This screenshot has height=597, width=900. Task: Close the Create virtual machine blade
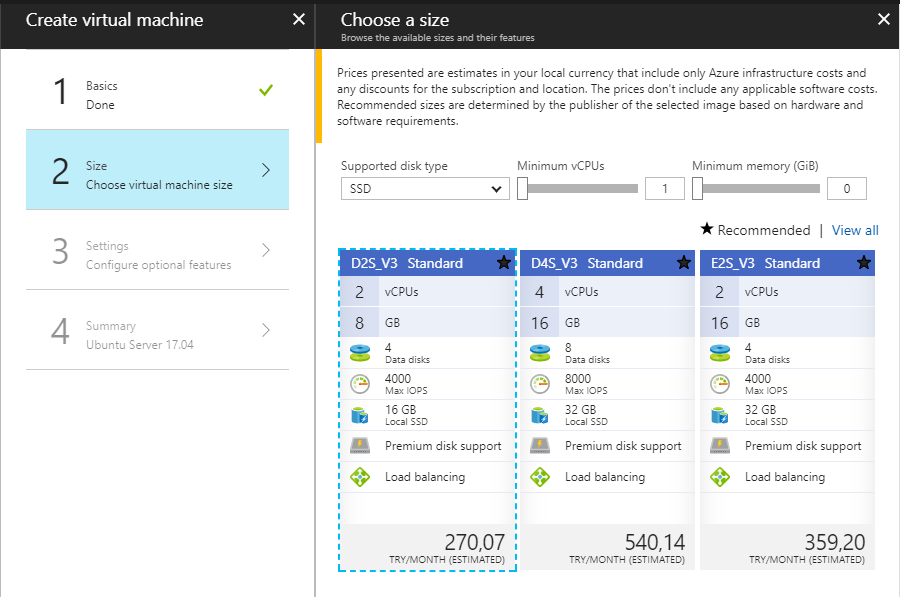(x=299, y=20)
